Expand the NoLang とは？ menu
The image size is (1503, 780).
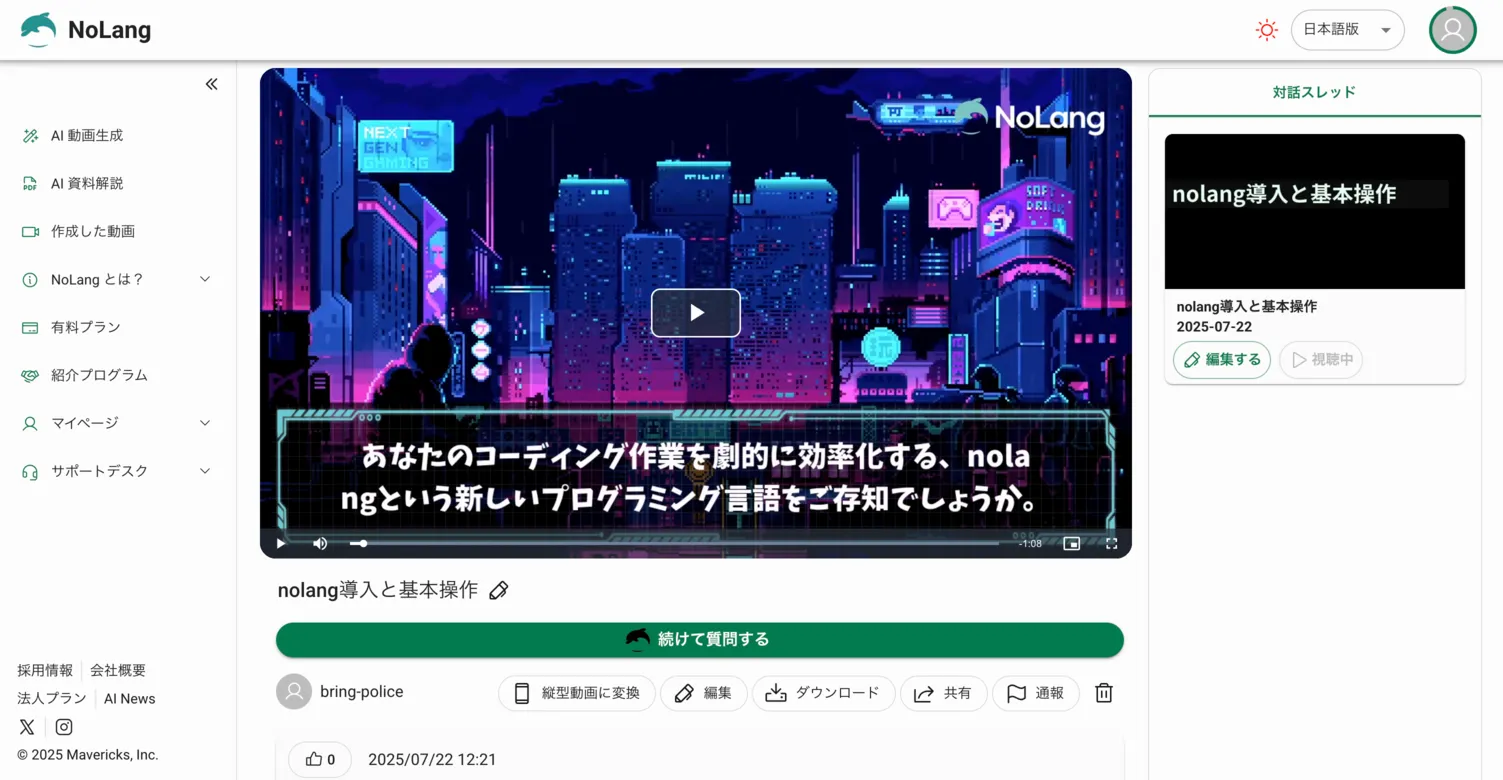coord(118,279)
